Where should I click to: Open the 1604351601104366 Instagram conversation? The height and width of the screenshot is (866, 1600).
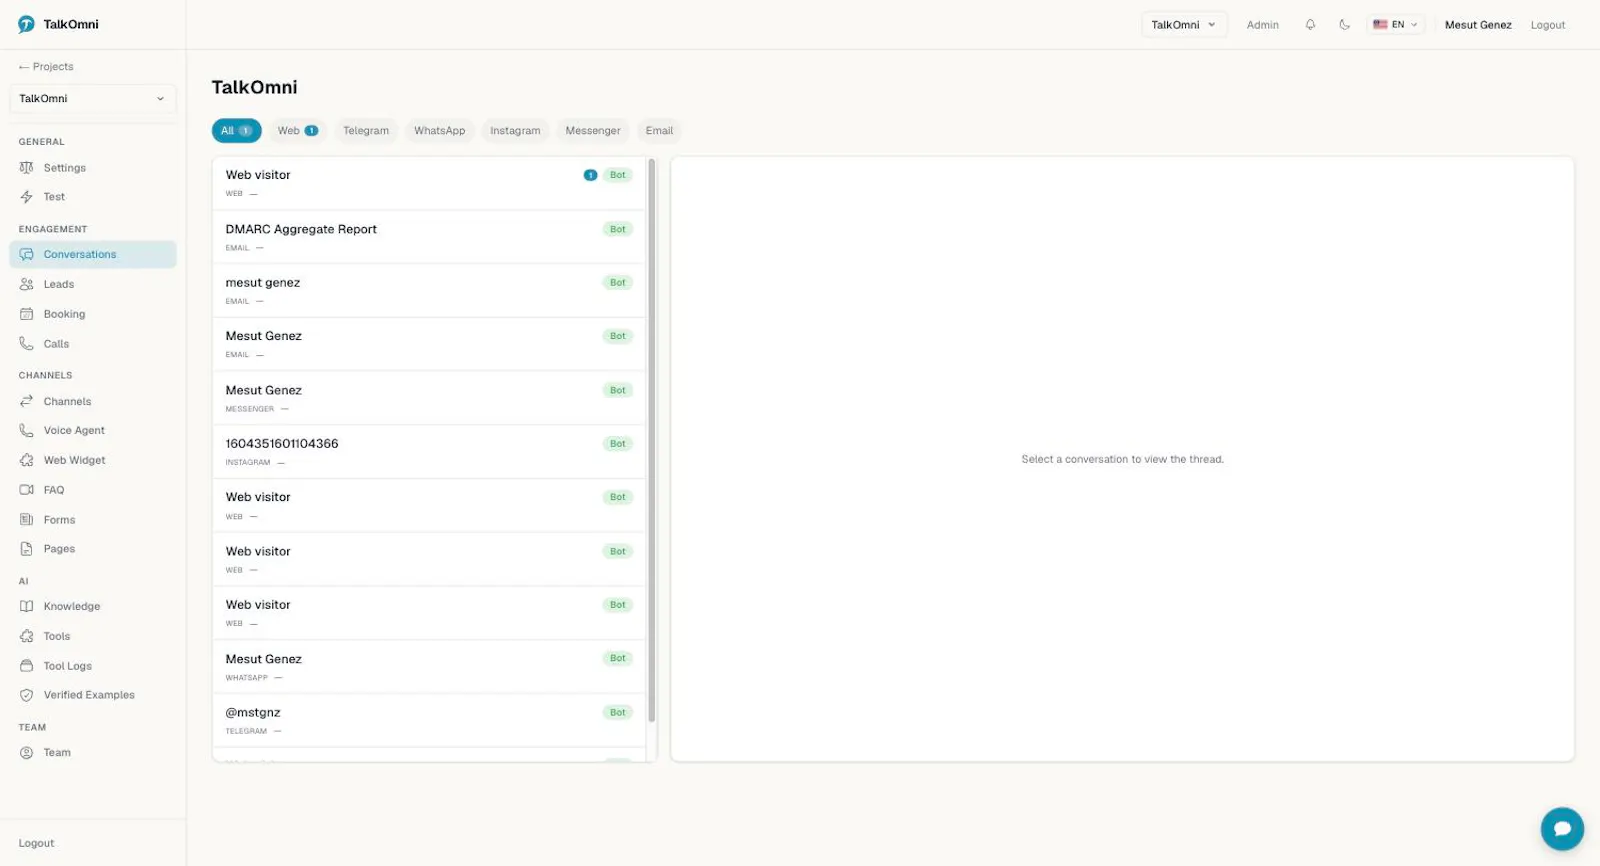(429, 452)
